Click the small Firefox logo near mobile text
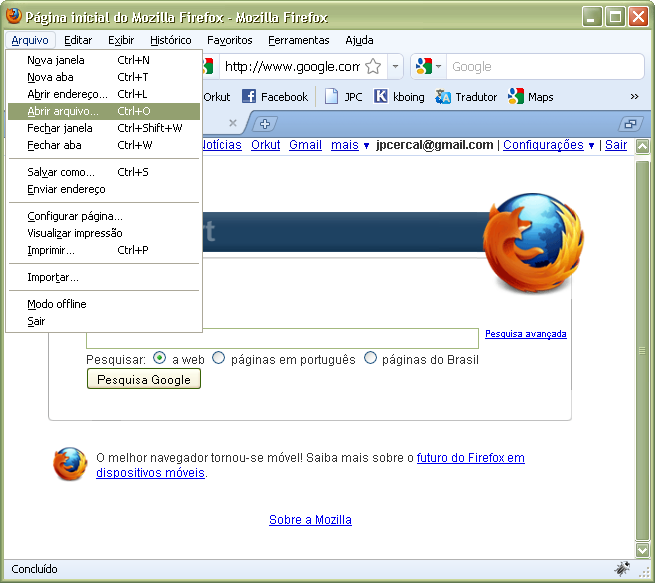The height and width of the screenshot is (583, 655). (70, 464)
